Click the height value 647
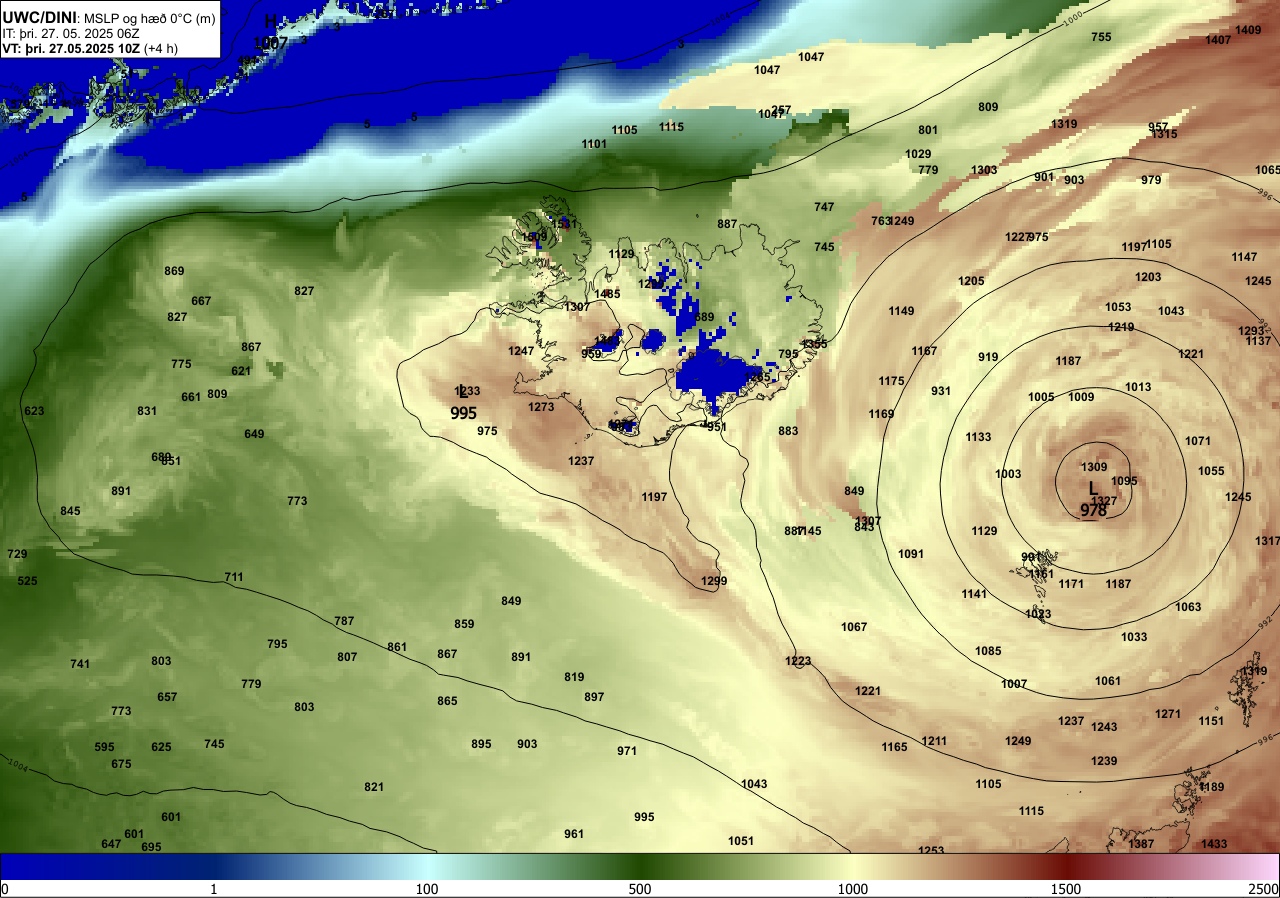1280x898 pixels. tap(111, 844)
